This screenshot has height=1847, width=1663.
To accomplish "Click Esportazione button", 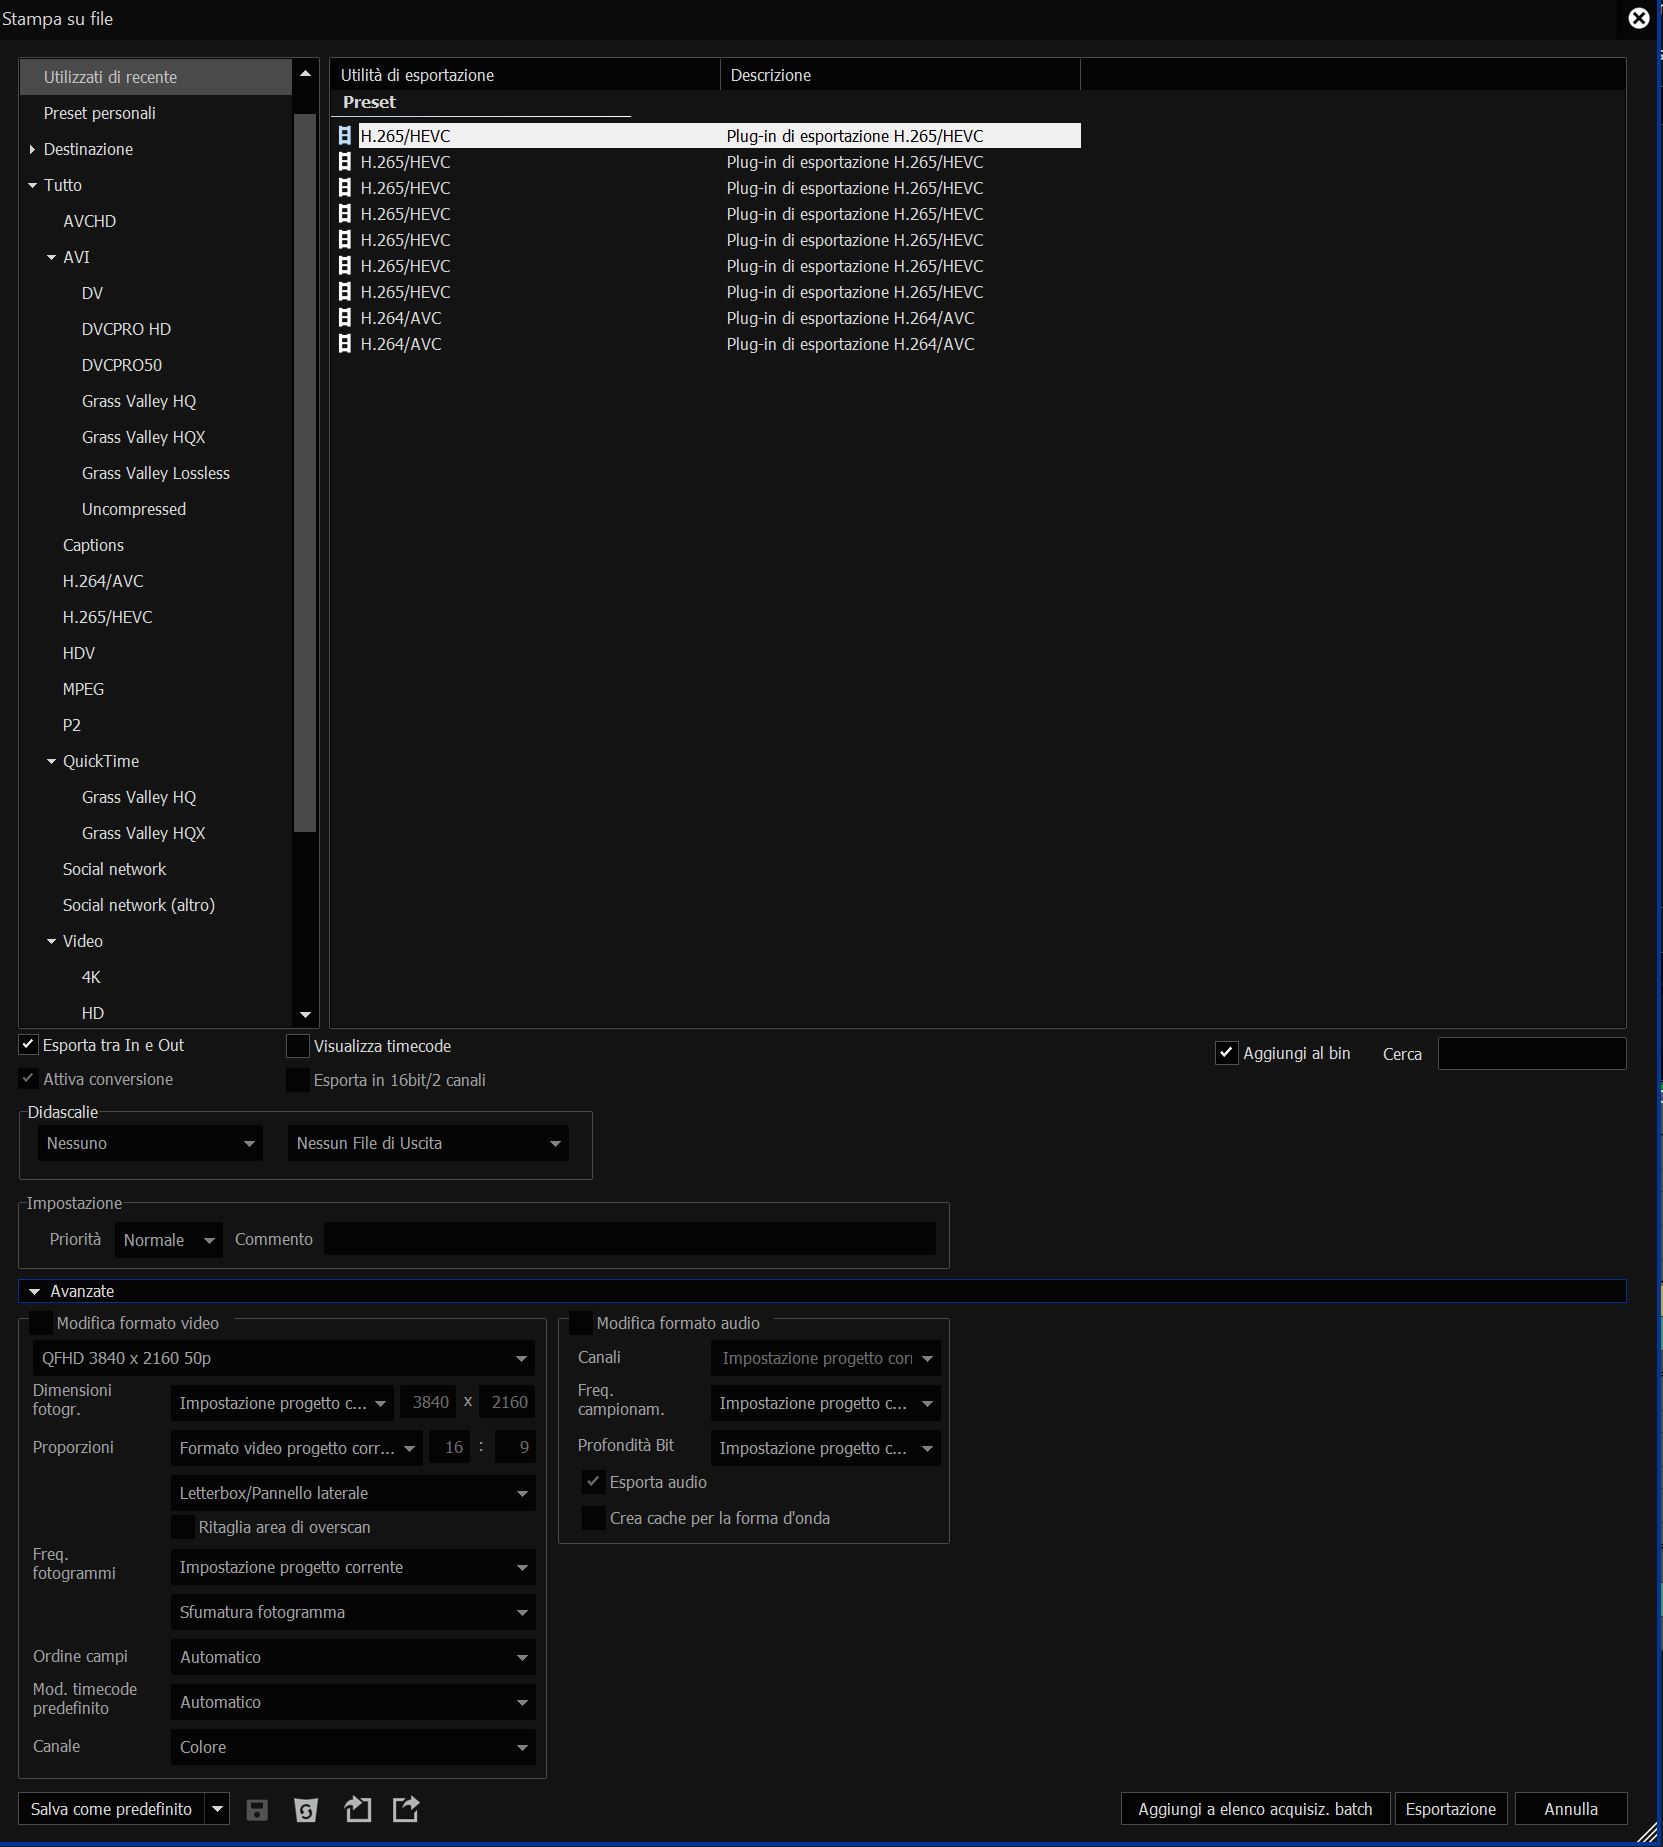I will pyautogui.click(x=1450, y=1809).
